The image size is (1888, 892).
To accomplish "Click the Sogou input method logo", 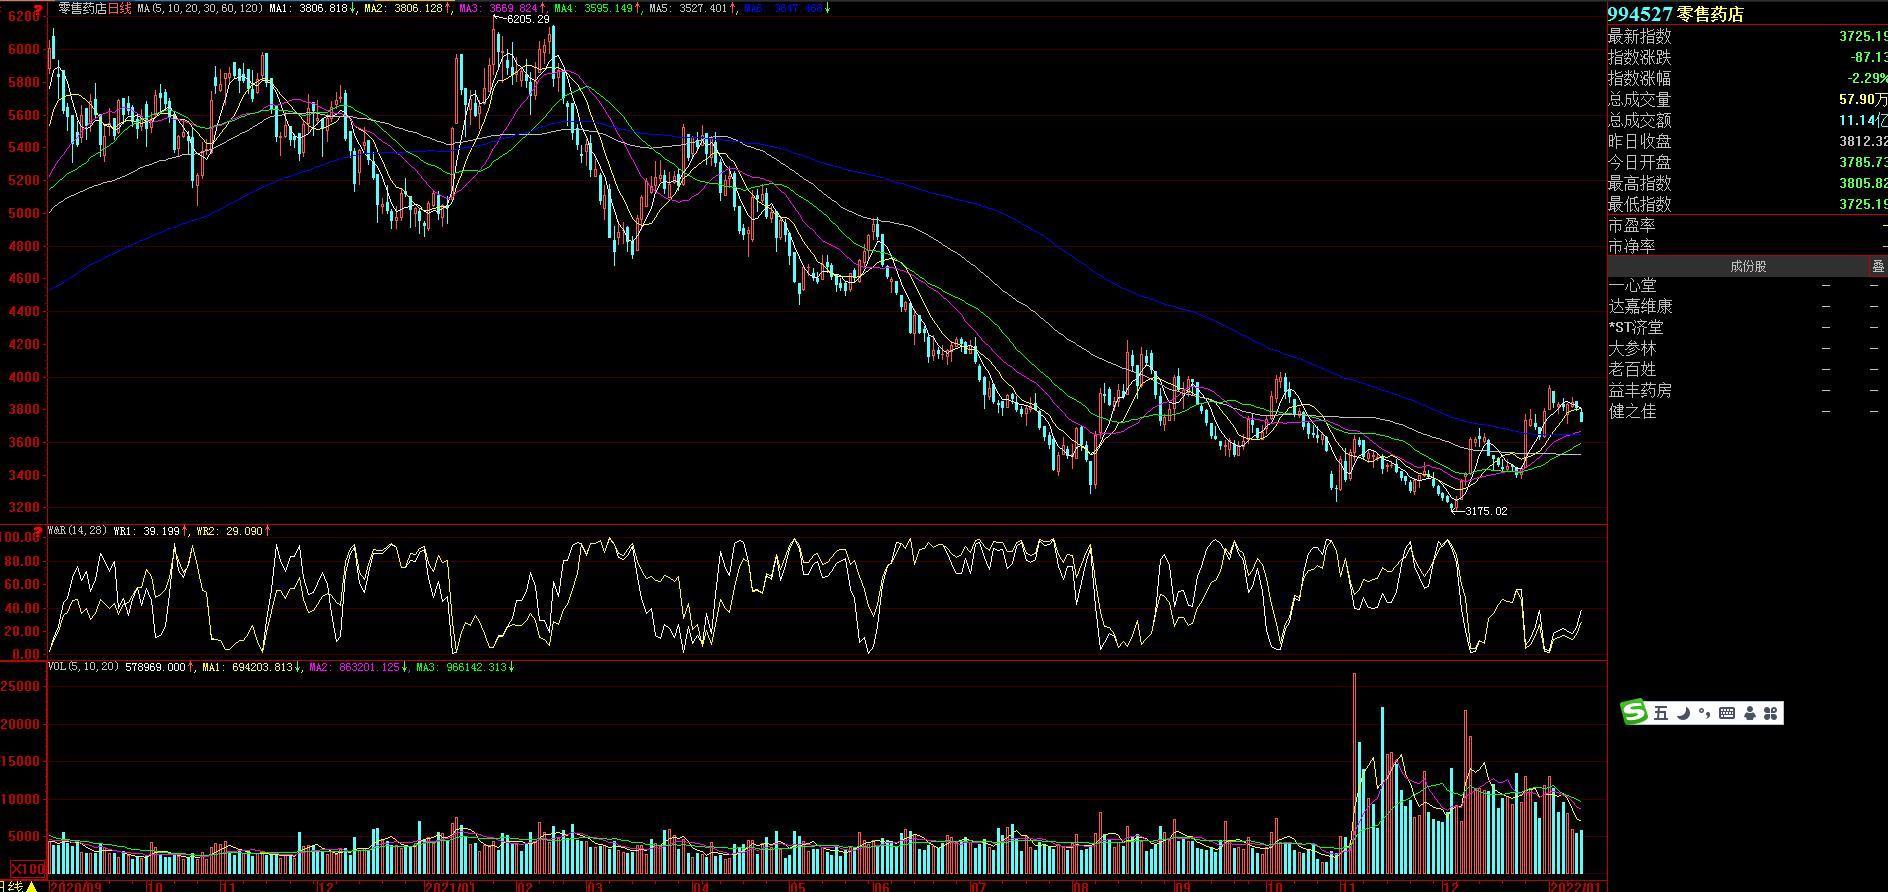I will (1634, 712).
